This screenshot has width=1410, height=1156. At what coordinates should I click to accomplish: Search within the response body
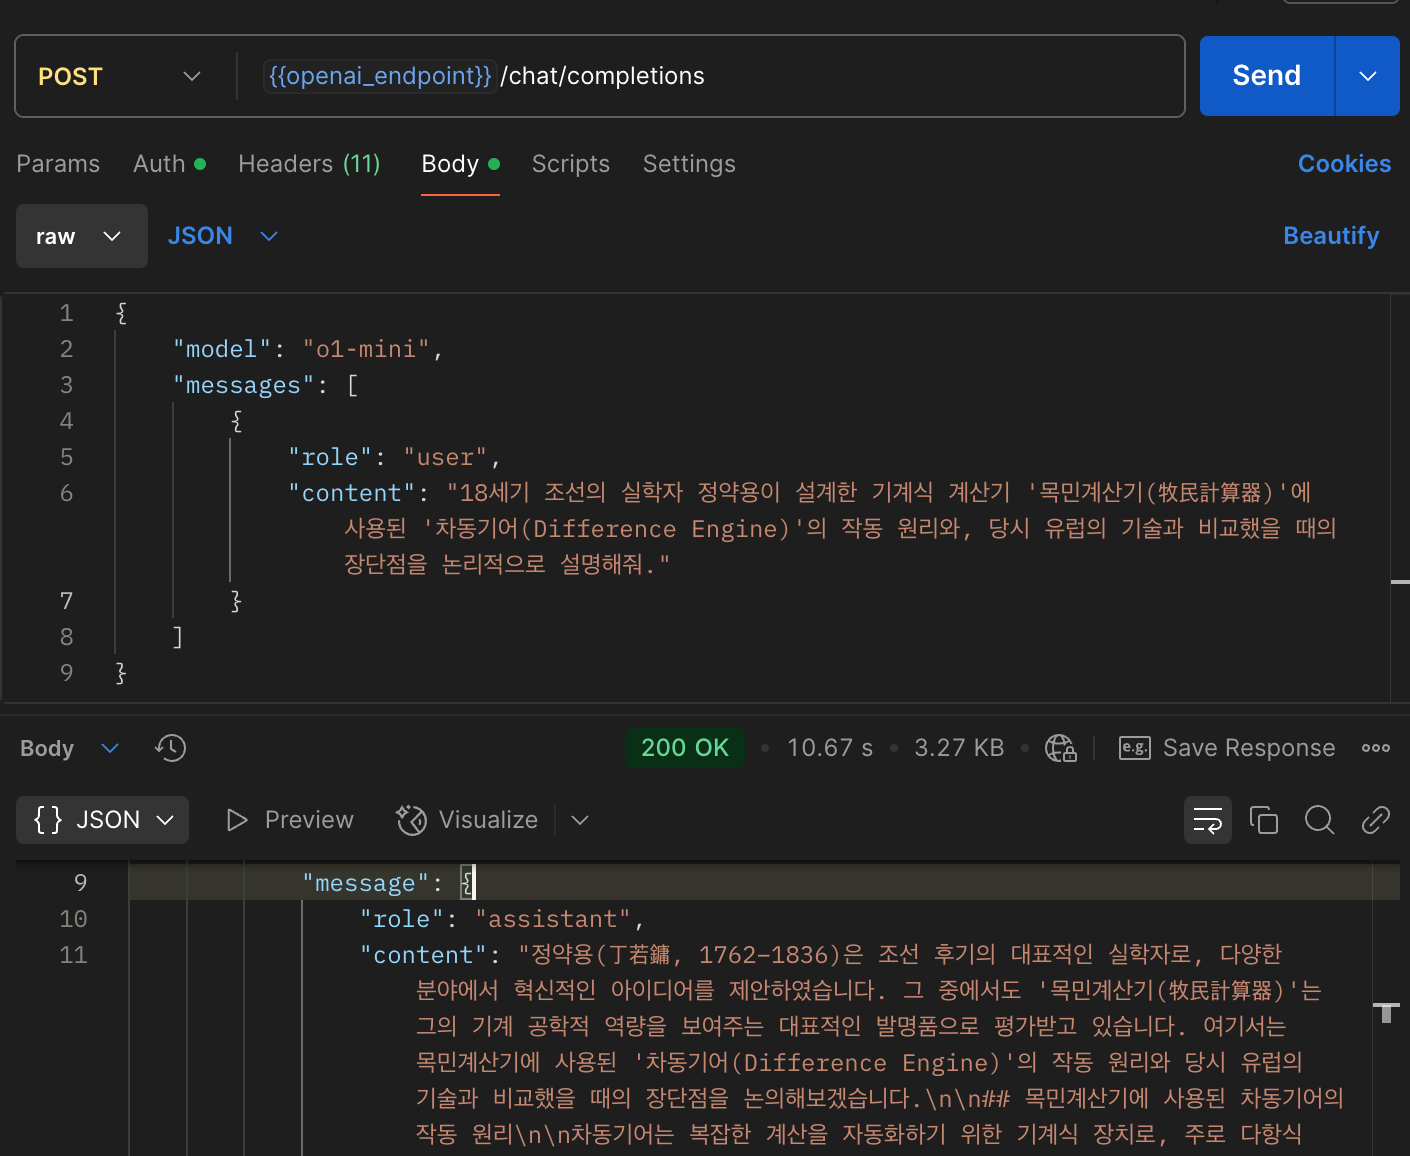1319,820
